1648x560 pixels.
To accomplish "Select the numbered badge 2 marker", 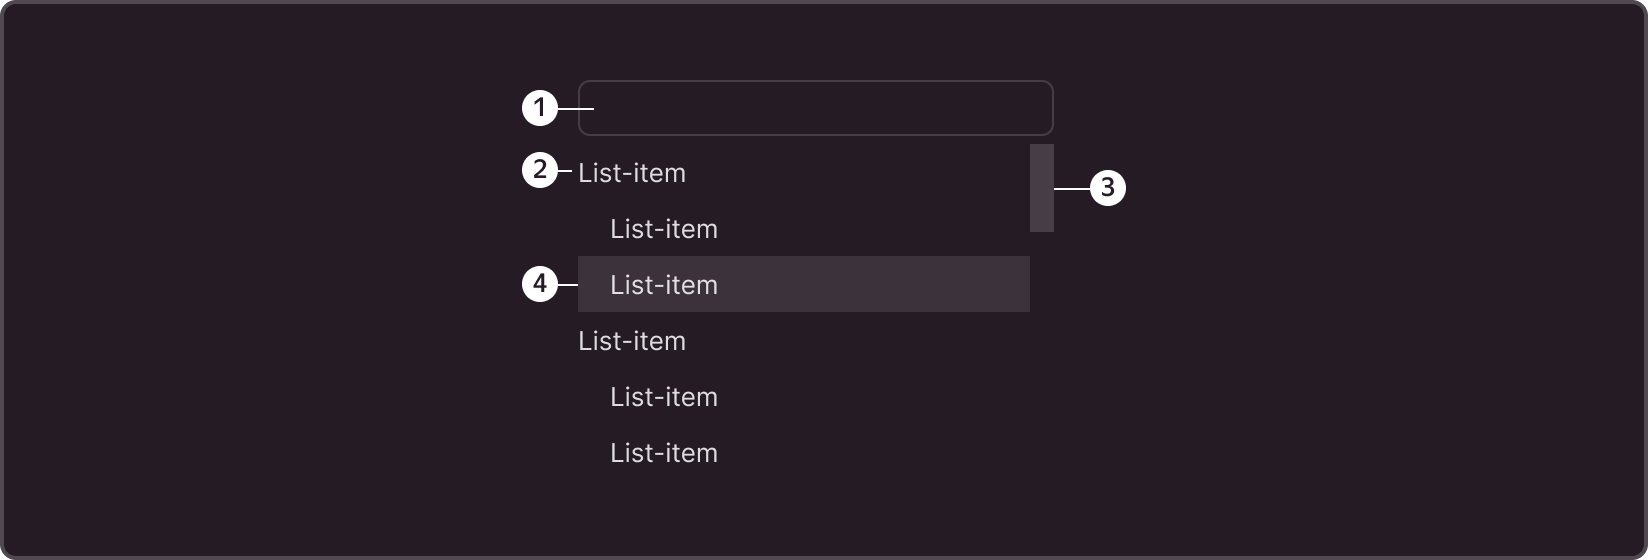I will click(x=540, y=170).
